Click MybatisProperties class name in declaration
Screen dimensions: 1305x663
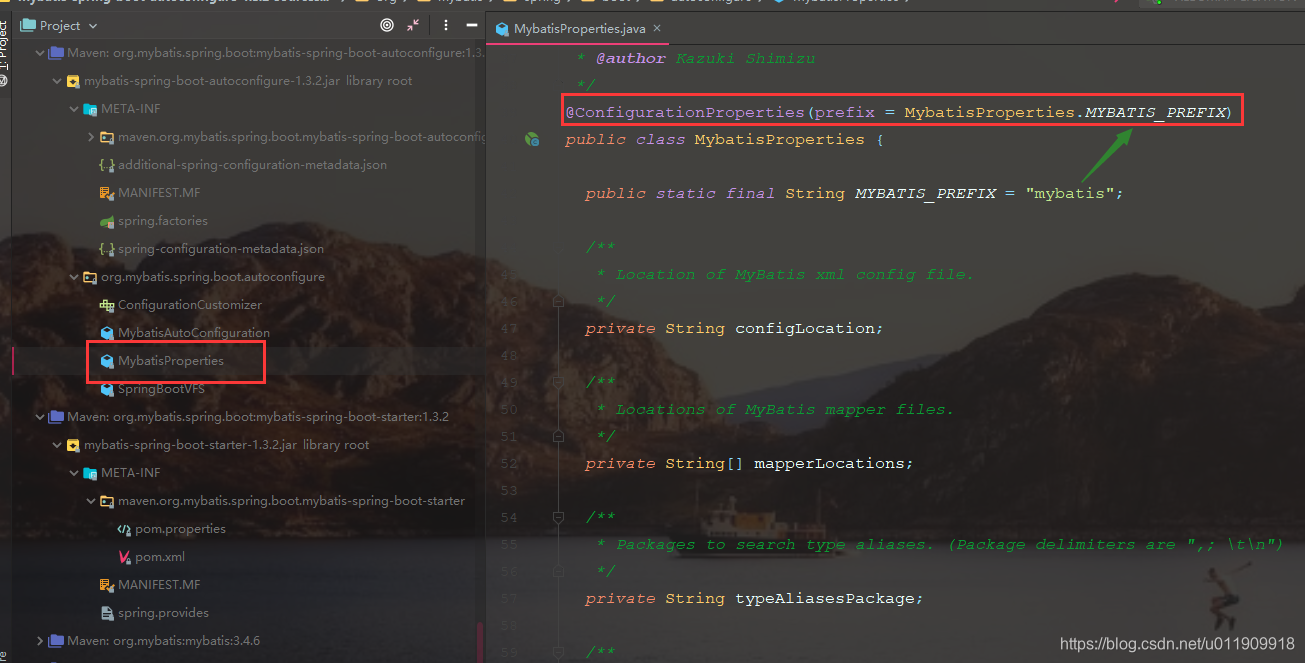779,139
